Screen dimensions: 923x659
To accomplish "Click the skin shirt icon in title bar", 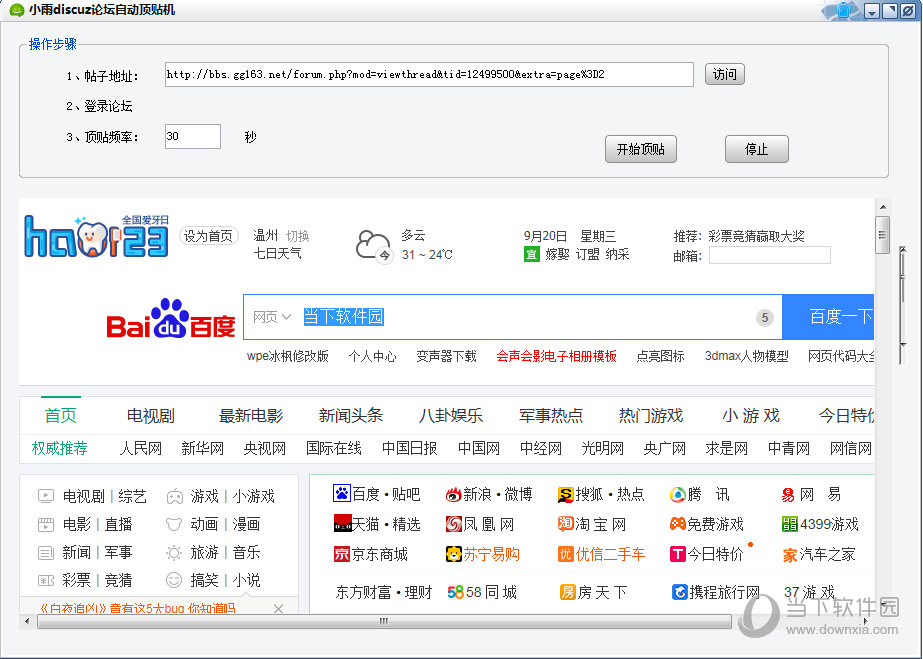I will (844, 11).
